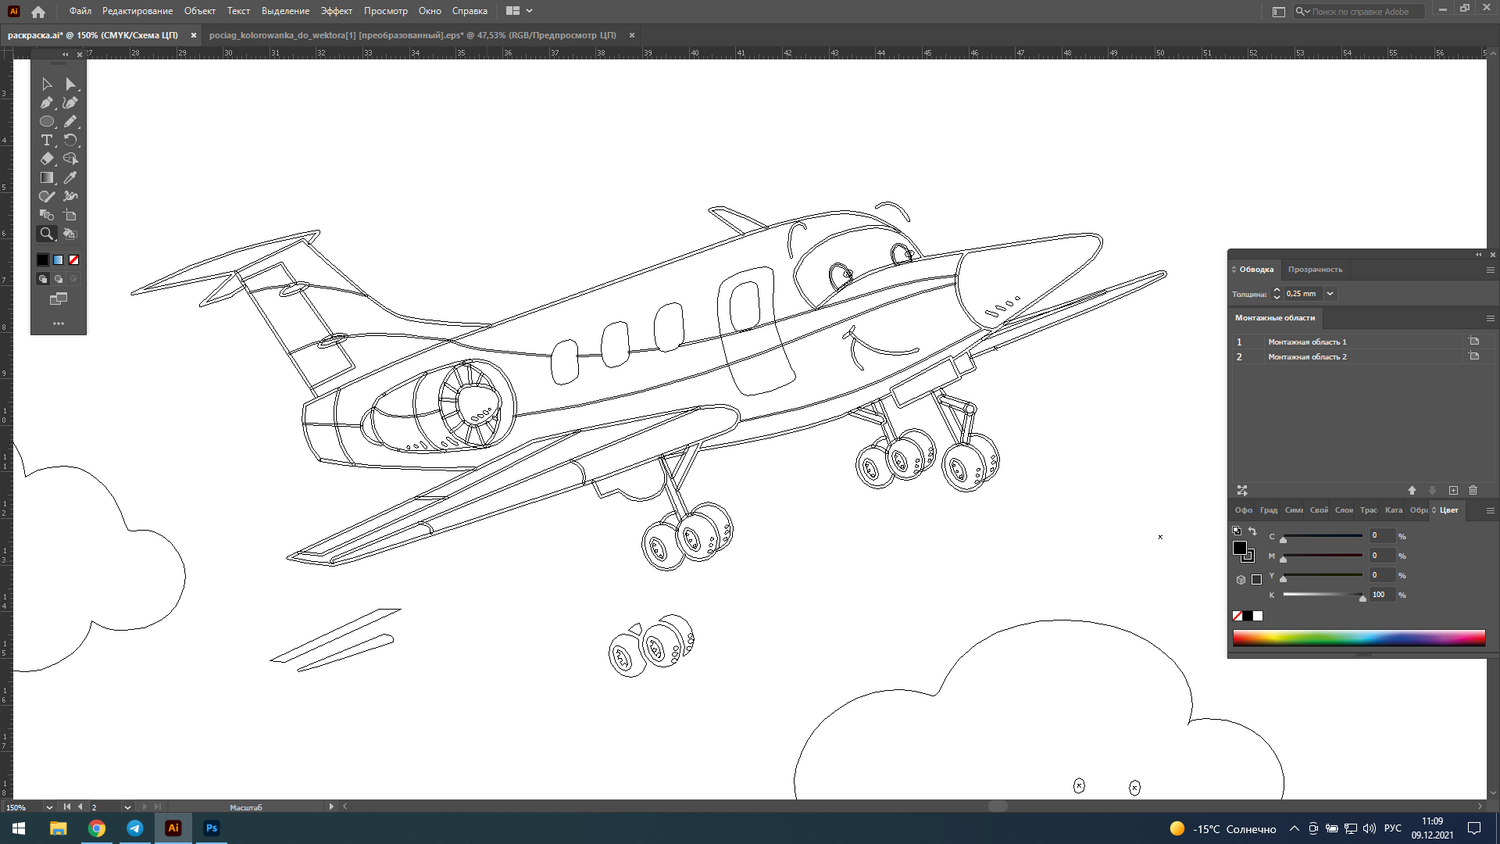Screen dimensions: 1500x844
Task: Select the Type tool
Action: pyautogui.click(x=46, y=140)
